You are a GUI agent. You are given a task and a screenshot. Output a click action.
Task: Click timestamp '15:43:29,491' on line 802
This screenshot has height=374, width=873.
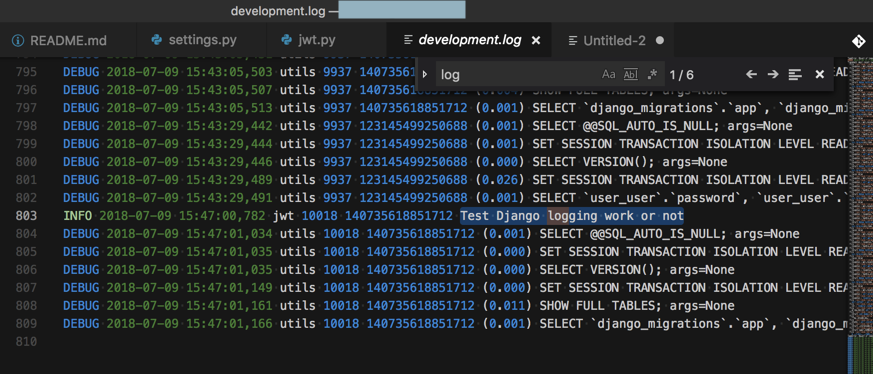229,198
